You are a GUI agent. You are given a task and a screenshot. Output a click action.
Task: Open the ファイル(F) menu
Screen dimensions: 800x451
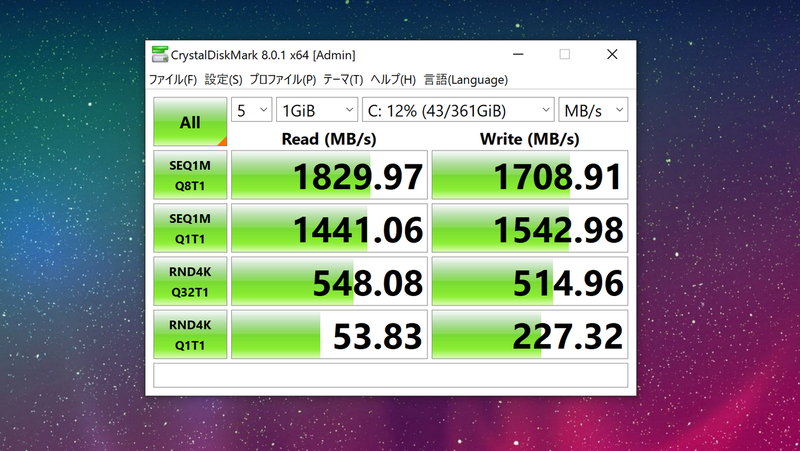(173, 80)
